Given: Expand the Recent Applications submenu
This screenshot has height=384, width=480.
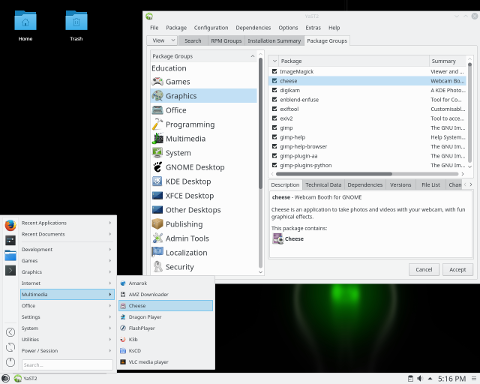Looking at the screenshot, I should tap(67, 223).
